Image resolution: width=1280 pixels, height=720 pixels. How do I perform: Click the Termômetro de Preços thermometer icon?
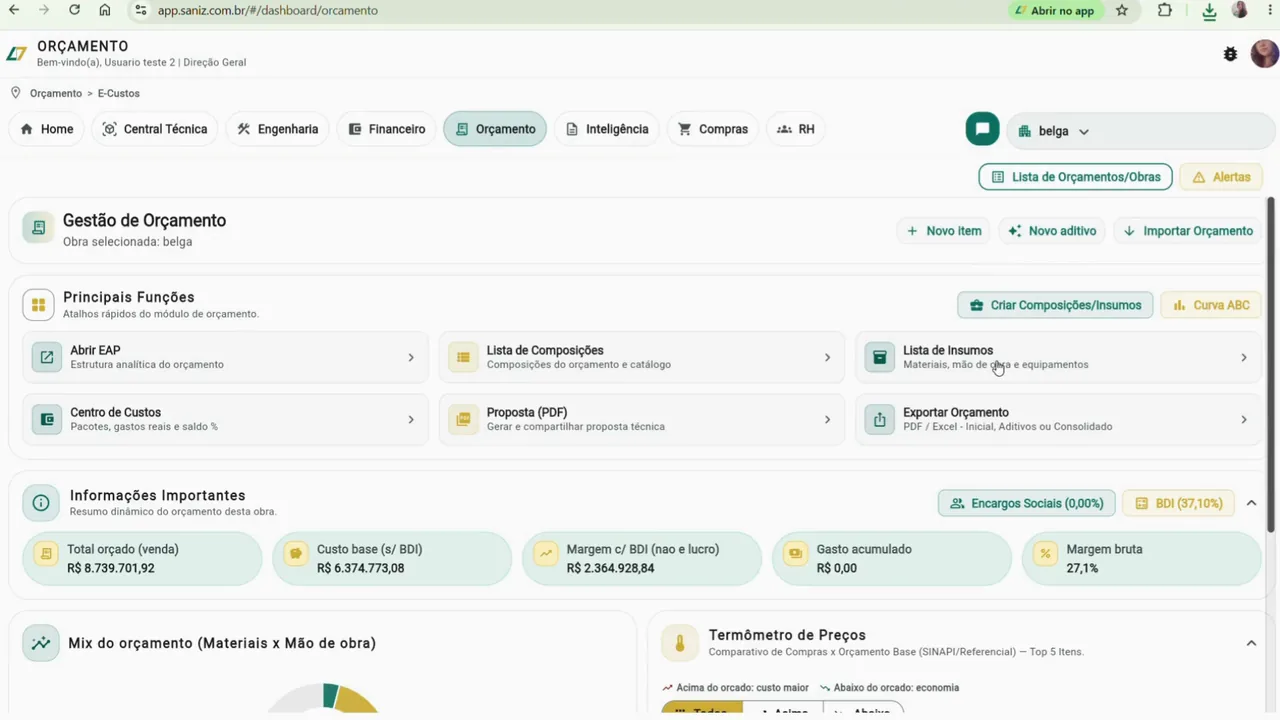[x=680, y=643]
